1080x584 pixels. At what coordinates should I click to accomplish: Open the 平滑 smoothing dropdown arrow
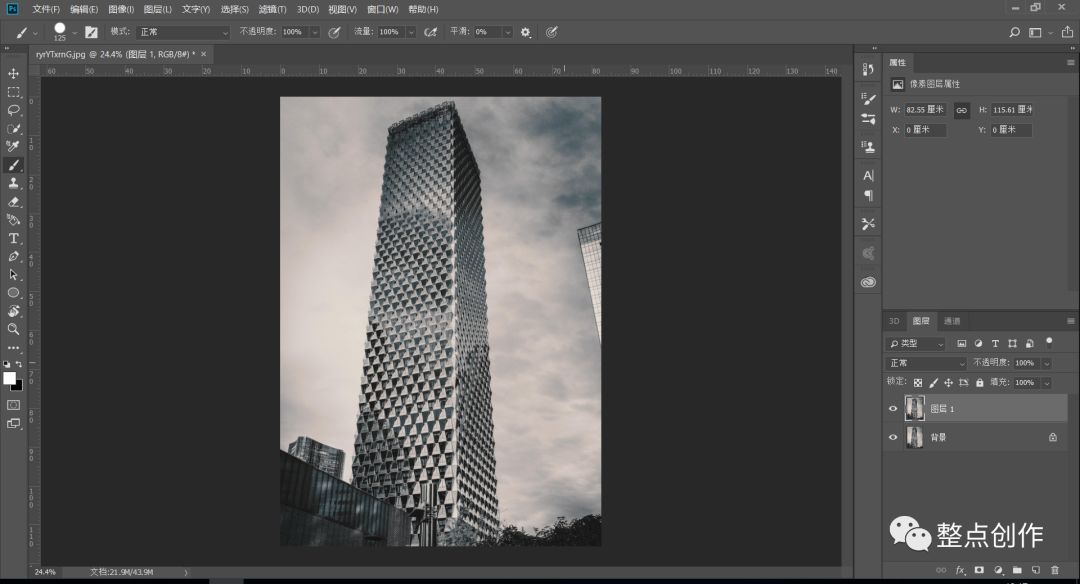[x=508, y=32]
